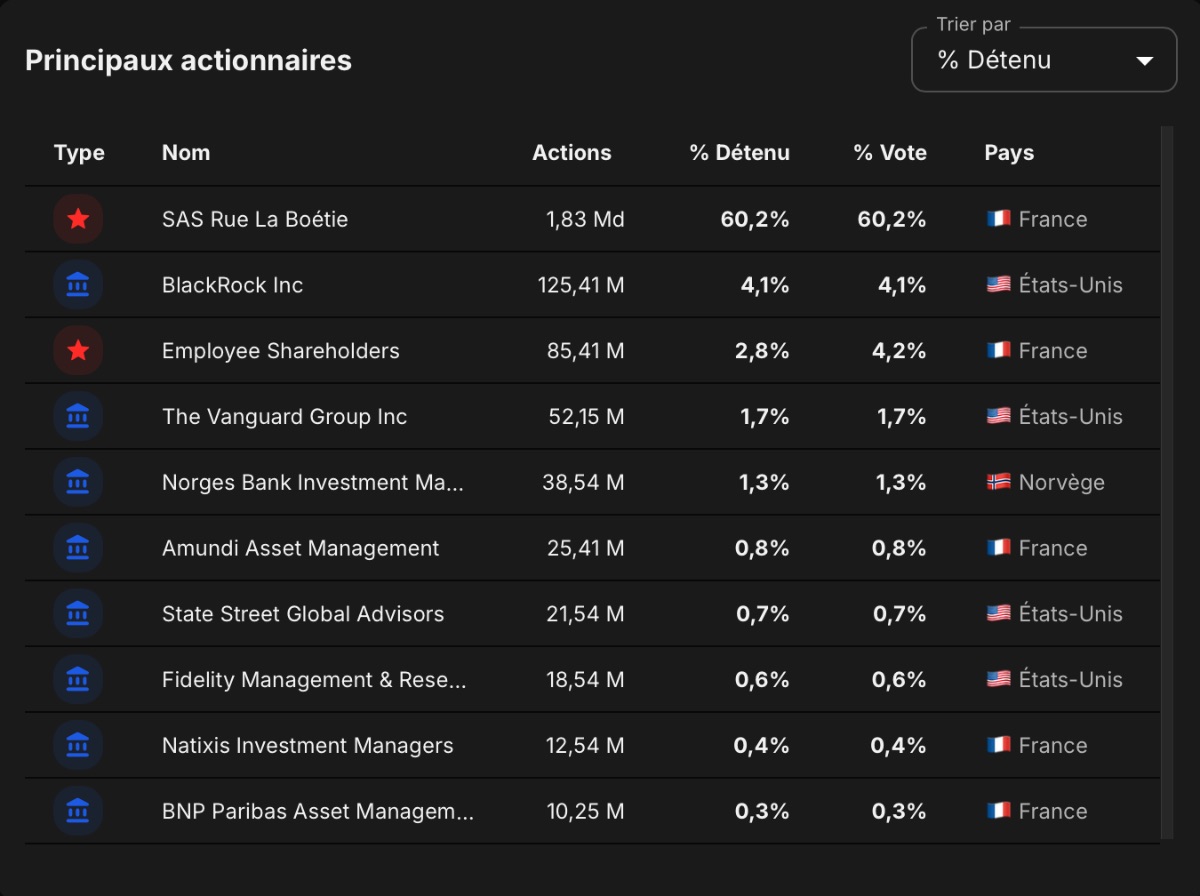Click the French flag in Natixis row

998,746
